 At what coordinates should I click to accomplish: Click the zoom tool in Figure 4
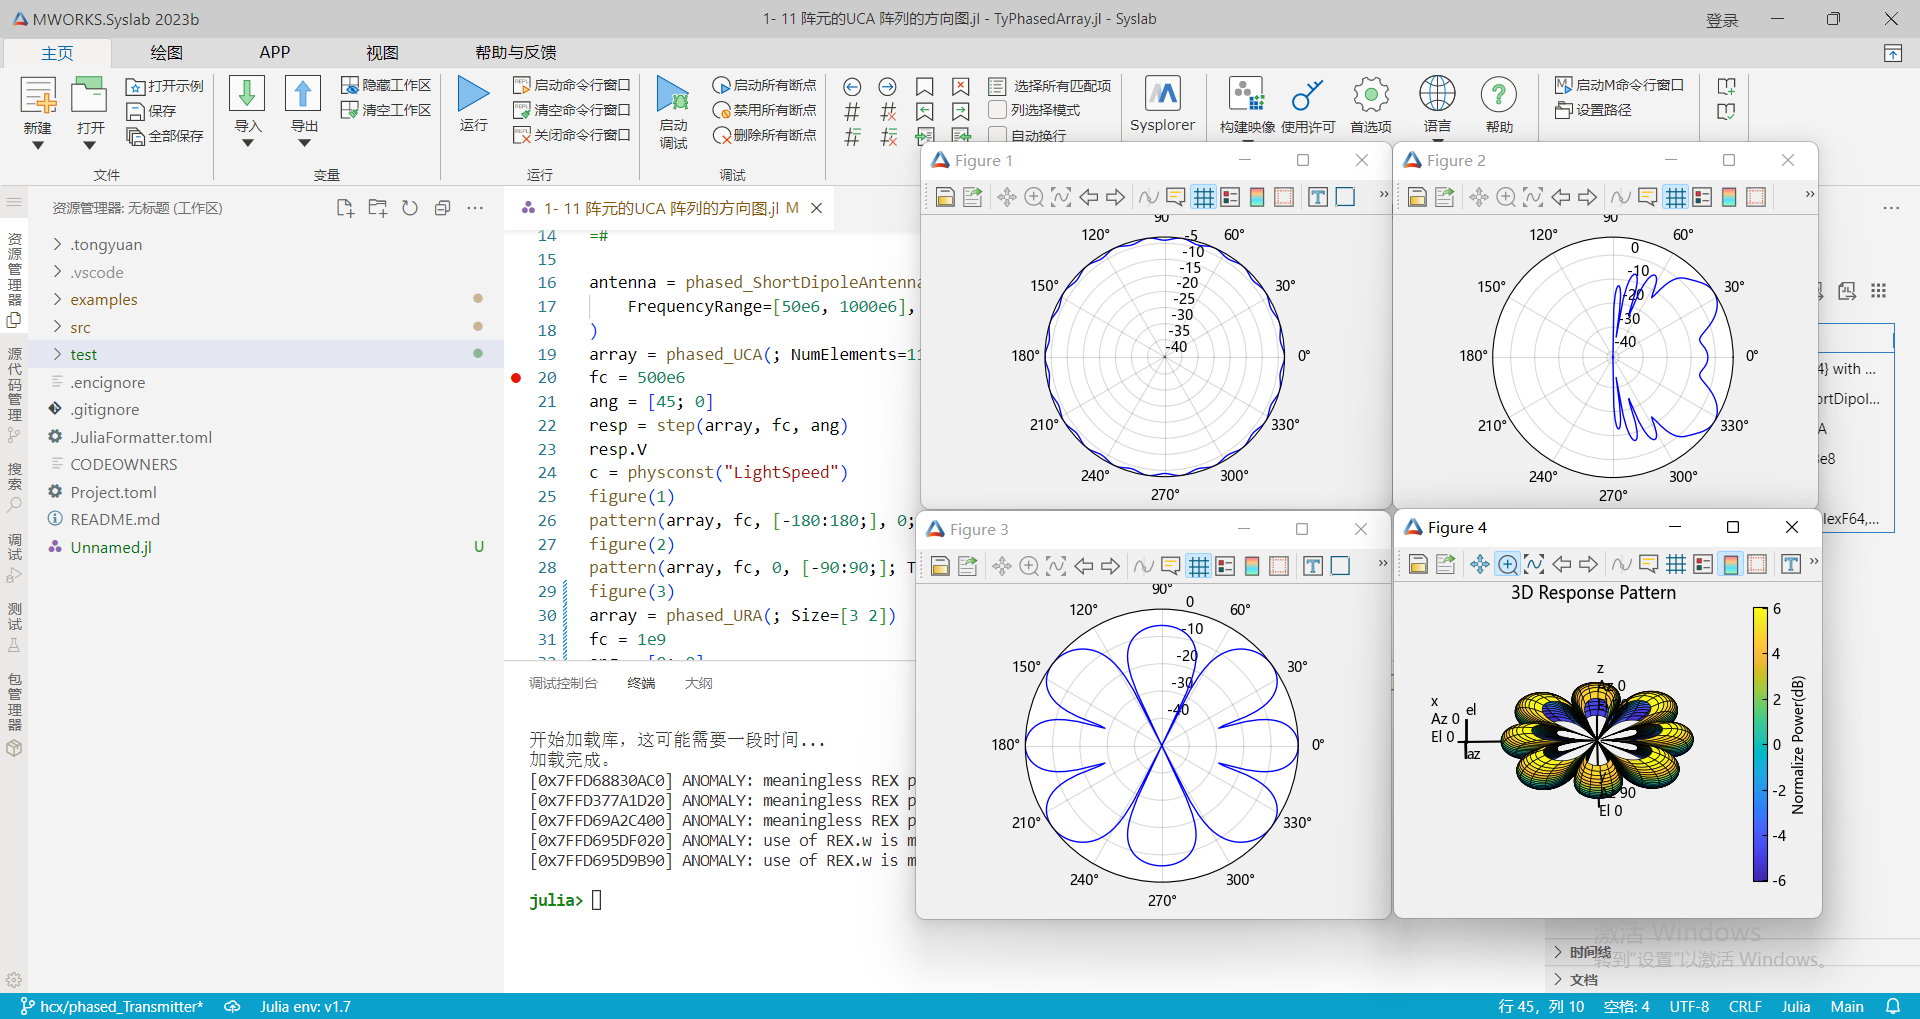tap(1507, 565)
